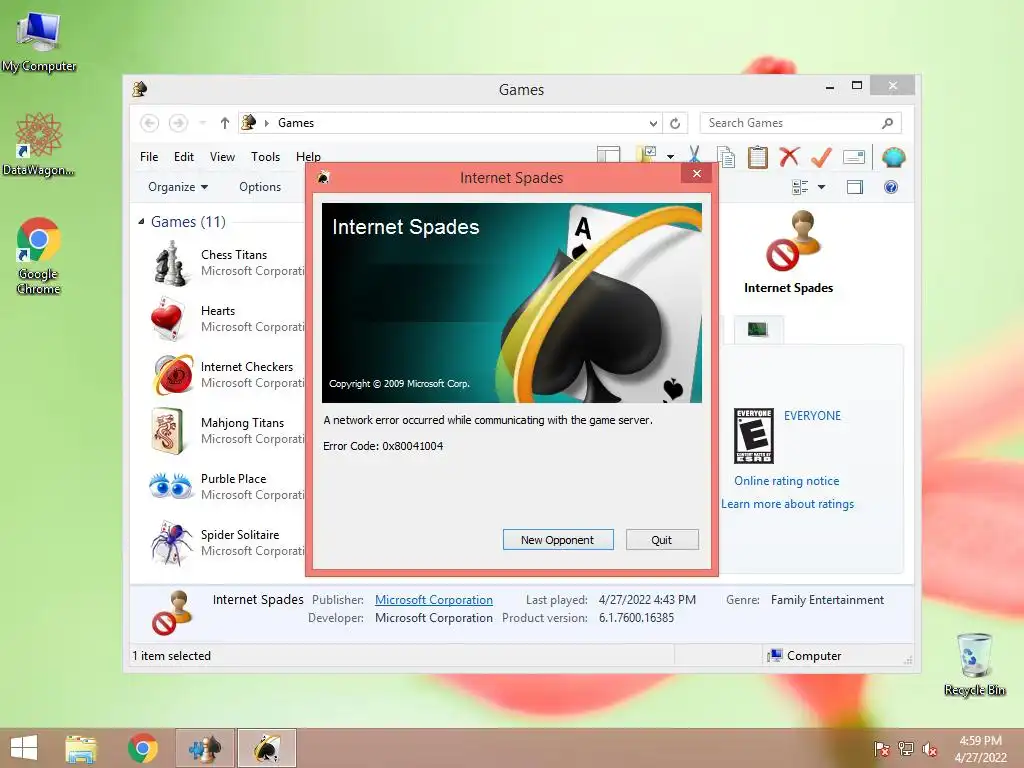Open the Learn more about ratings link
This screenshot has height=768, width=1024.
(788, 504)
